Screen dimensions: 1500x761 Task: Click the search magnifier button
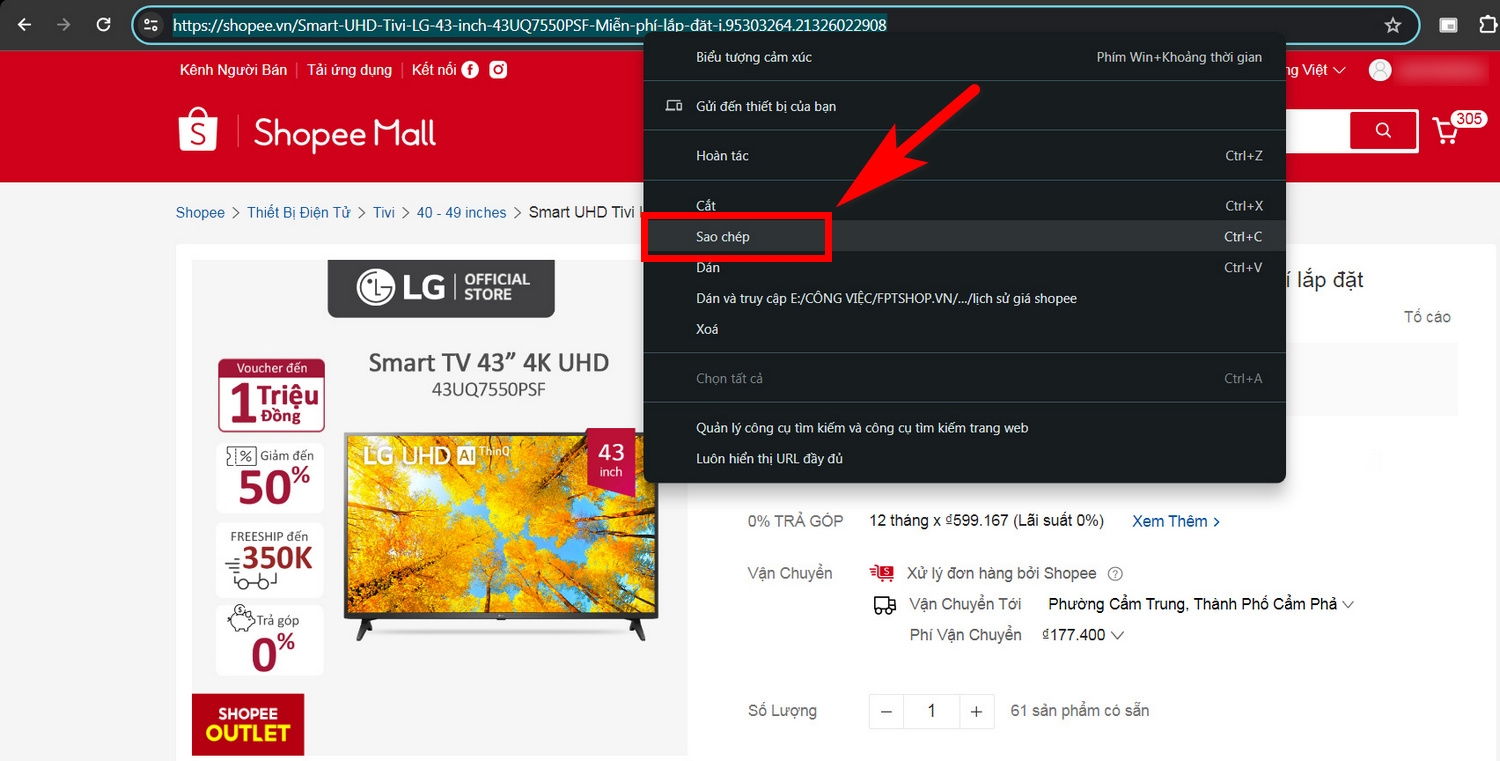coord(1383,130)
